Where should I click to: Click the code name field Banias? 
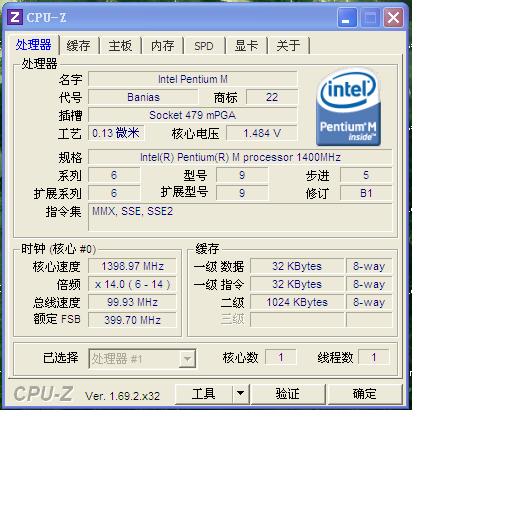[x=143, y=97]
